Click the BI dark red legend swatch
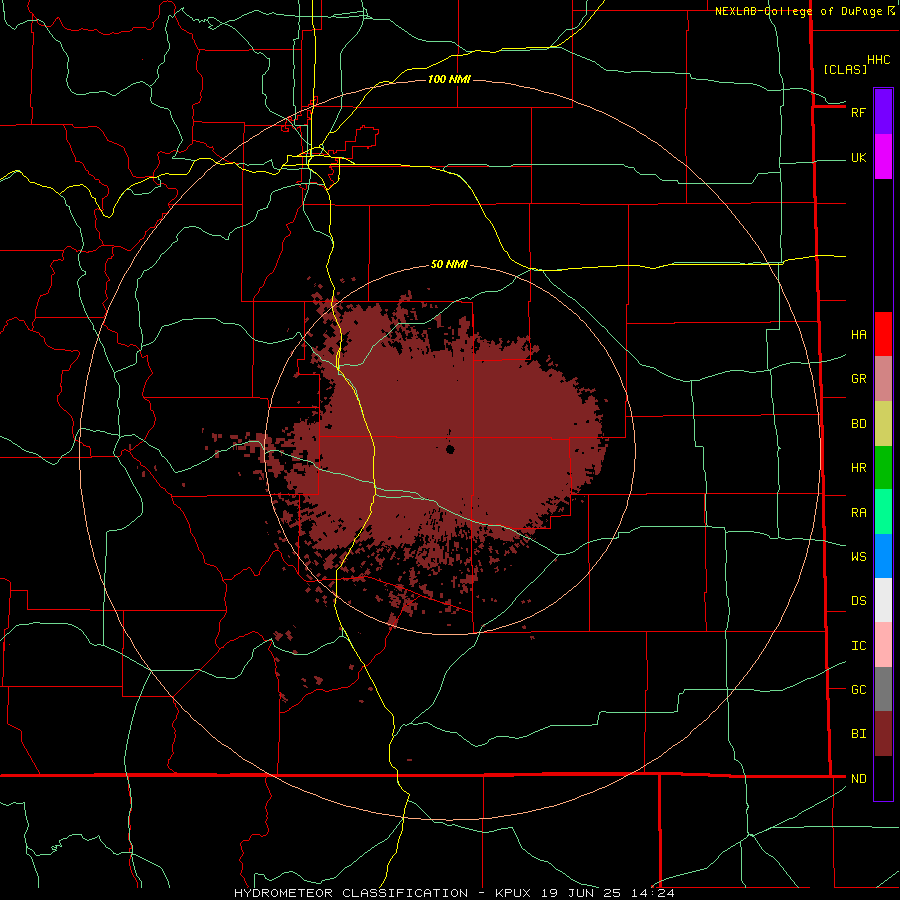The image size is (900, 900). [x=883, y=734]
